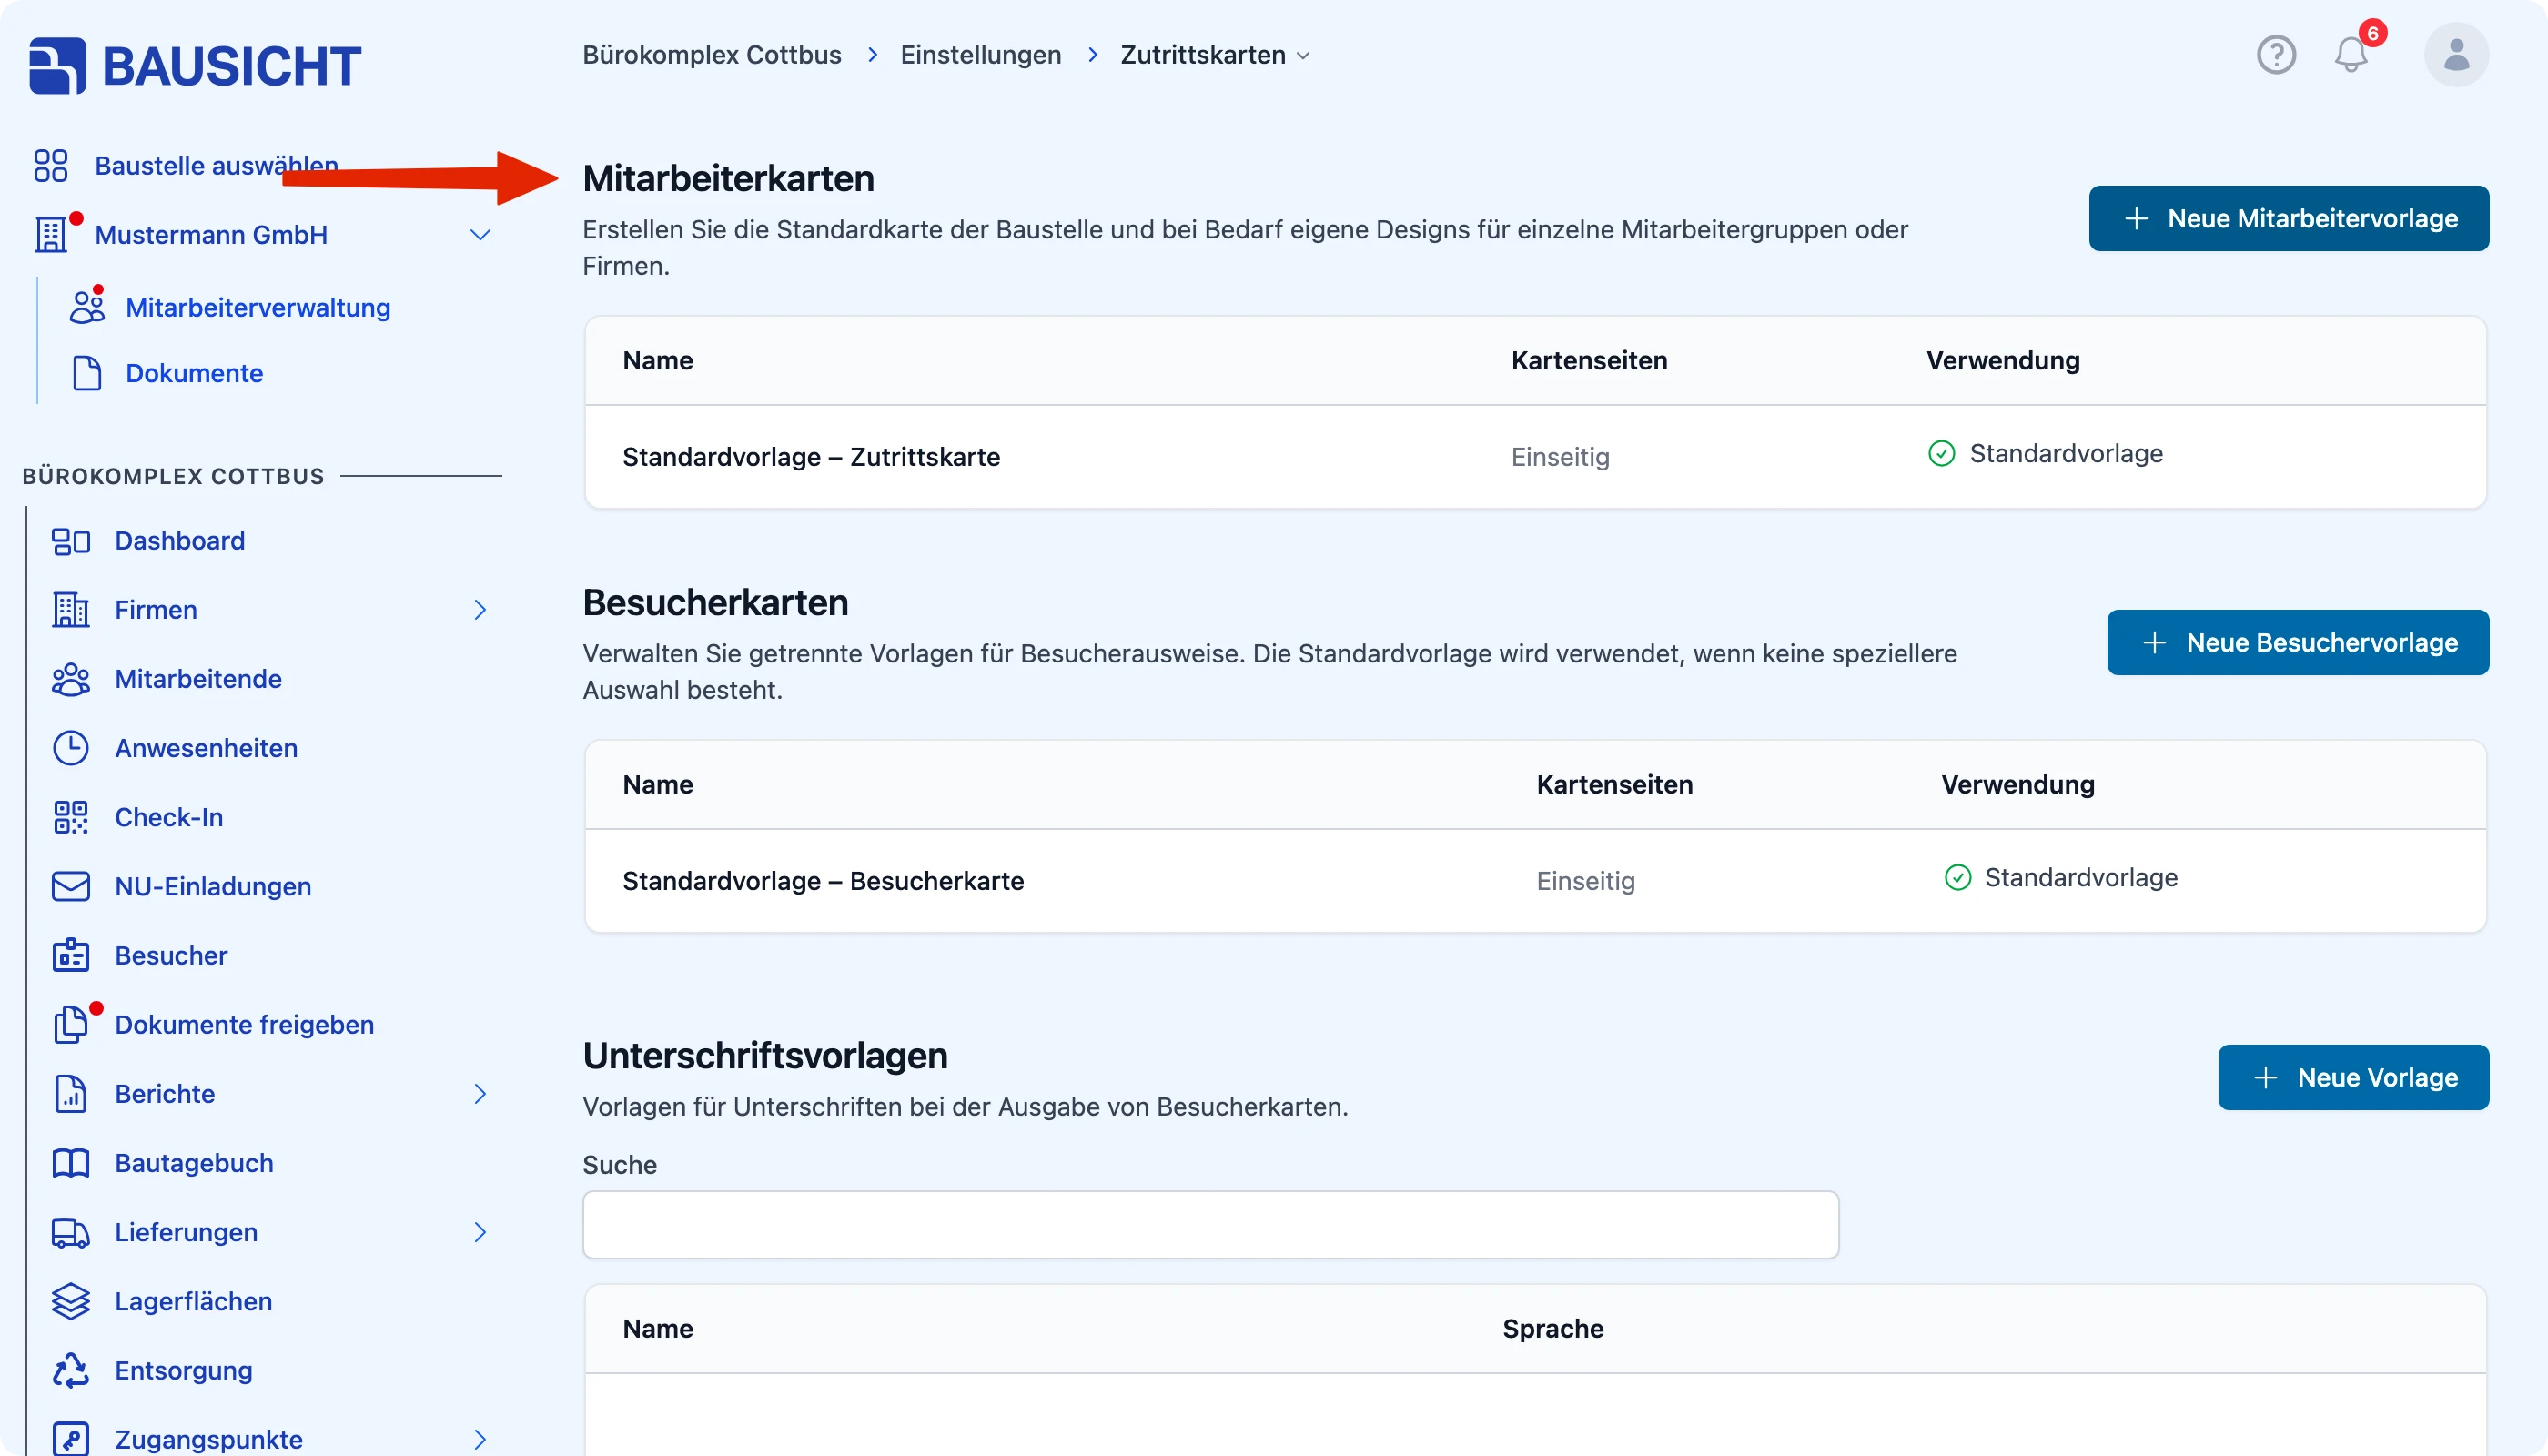
Task: Click Einseitig in the Besucherkarte row
Action: [x=1585, y=881]
